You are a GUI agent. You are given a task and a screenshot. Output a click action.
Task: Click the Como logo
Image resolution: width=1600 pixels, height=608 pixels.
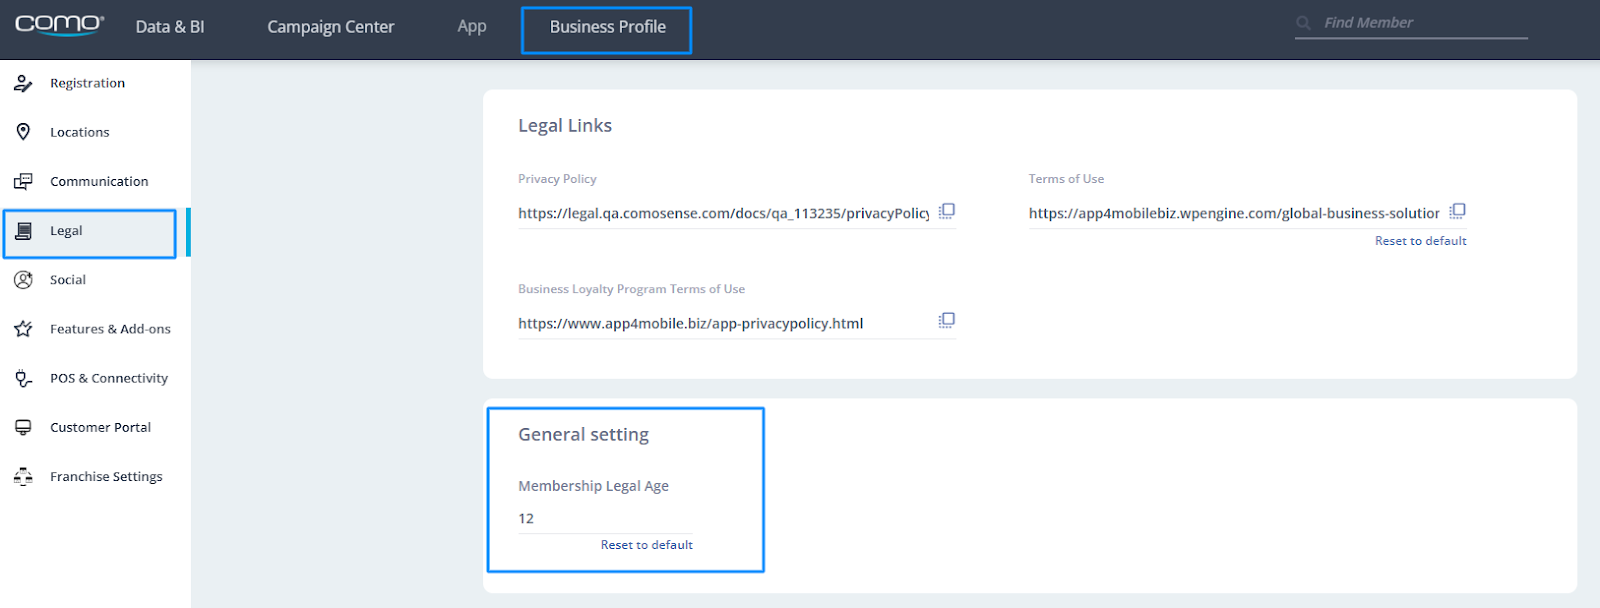[59, 25]
